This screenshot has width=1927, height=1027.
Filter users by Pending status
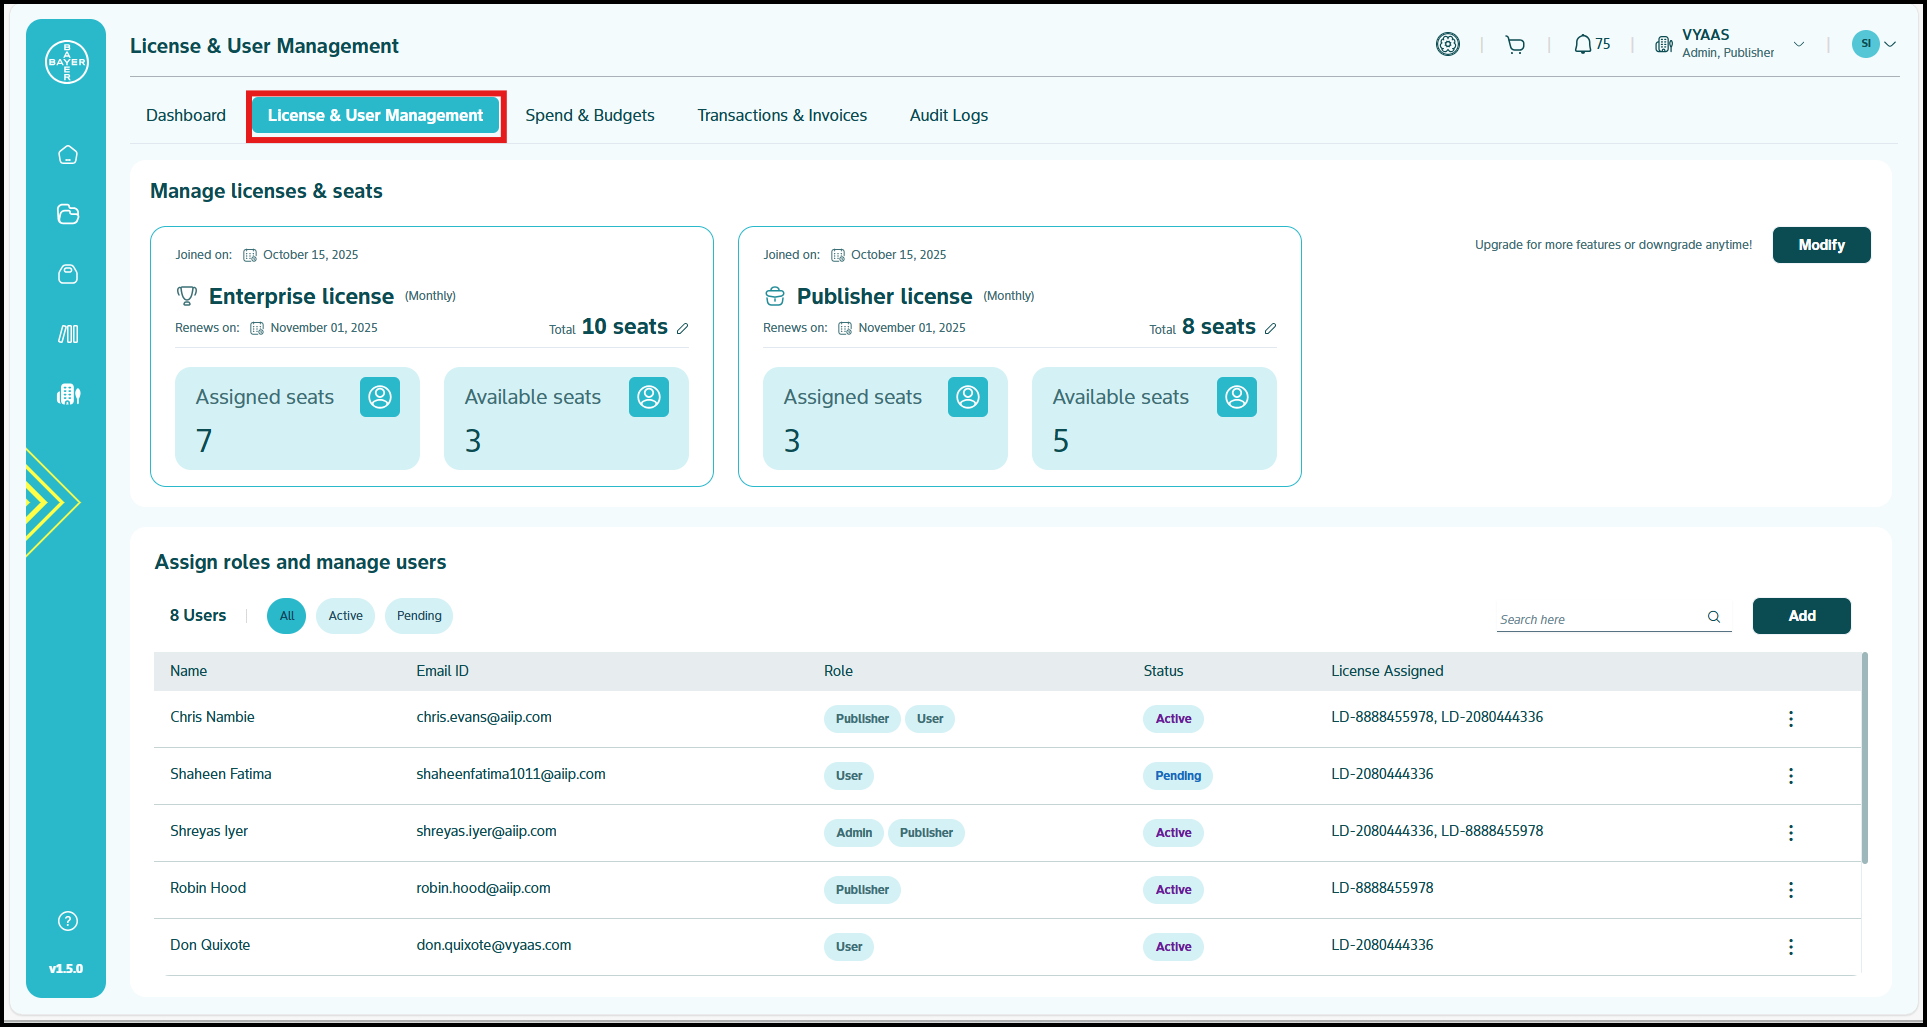coord(419,616)
